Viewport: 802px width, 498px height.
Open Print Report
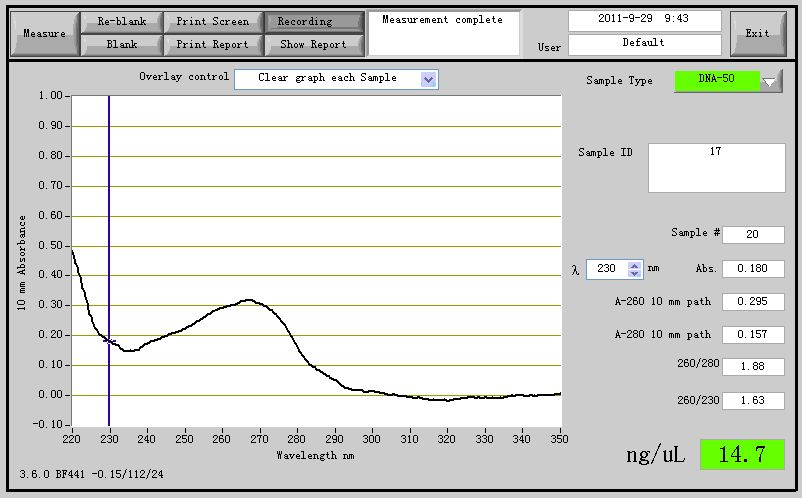click(213, 44)
